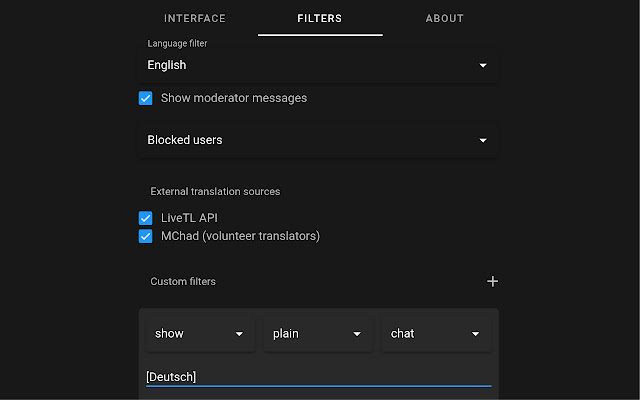Open the 'show' filter action dropdown
This screenshot has width=640, height=400.
click(x=190, y=334)
